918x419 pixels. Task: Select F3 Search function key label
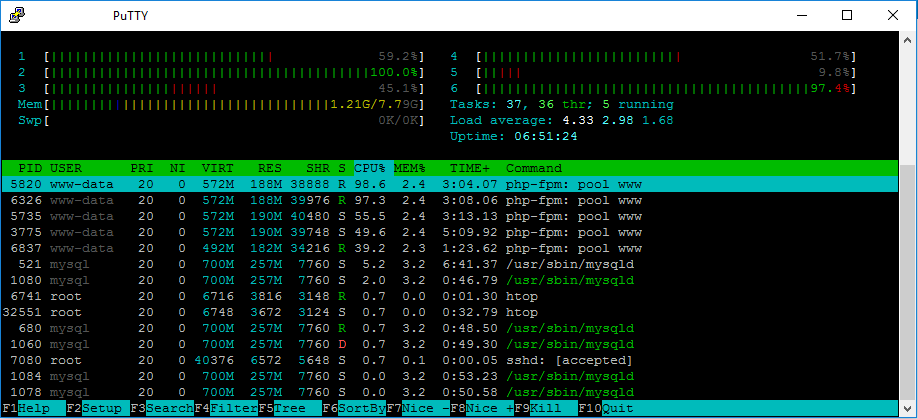pos(162,408)
